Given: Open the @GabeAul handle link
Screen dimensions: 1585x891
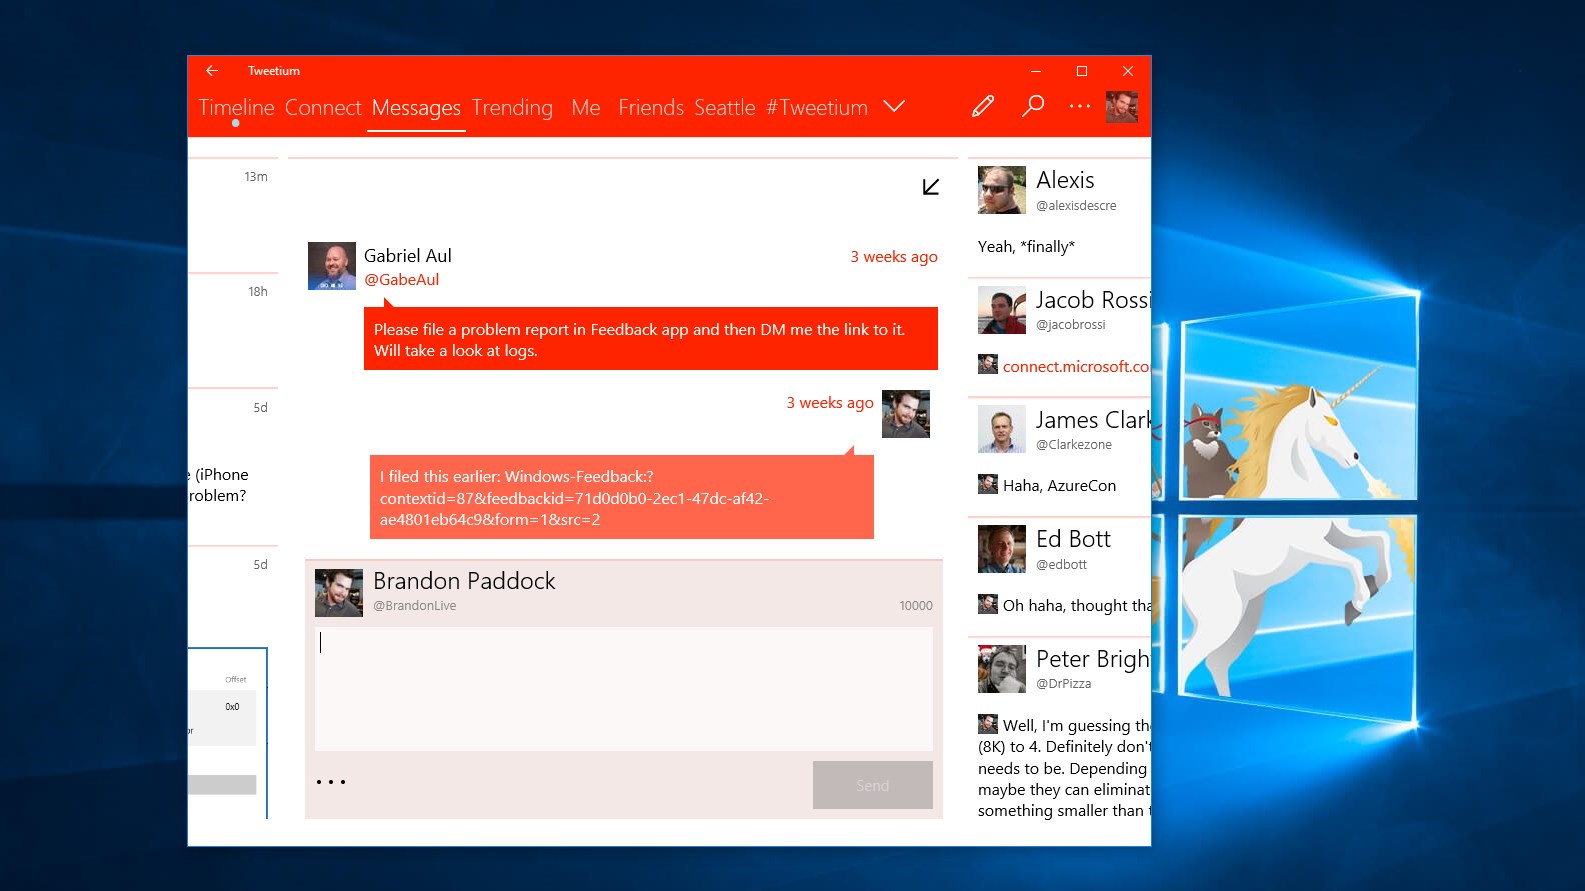Looking at the screenshot, I should point(401,280).
